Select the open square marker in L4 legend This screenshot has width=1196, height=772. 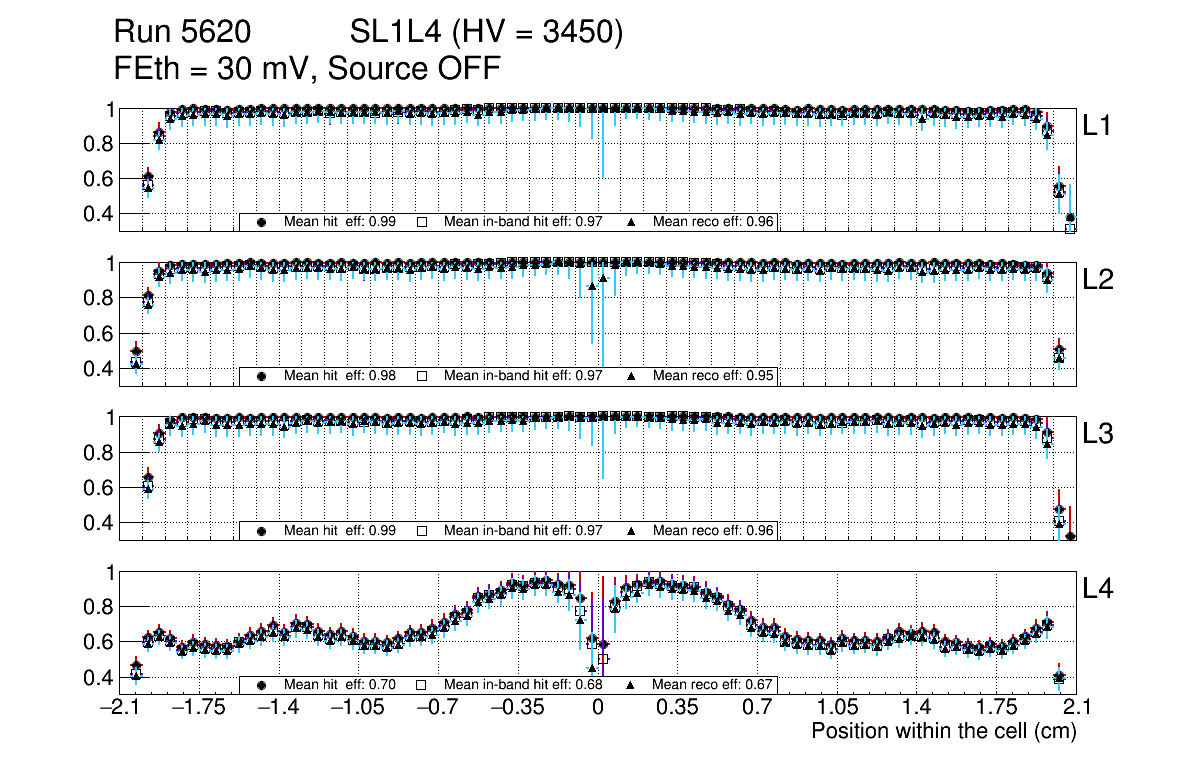pyautogui.click(x=421, y=685)
